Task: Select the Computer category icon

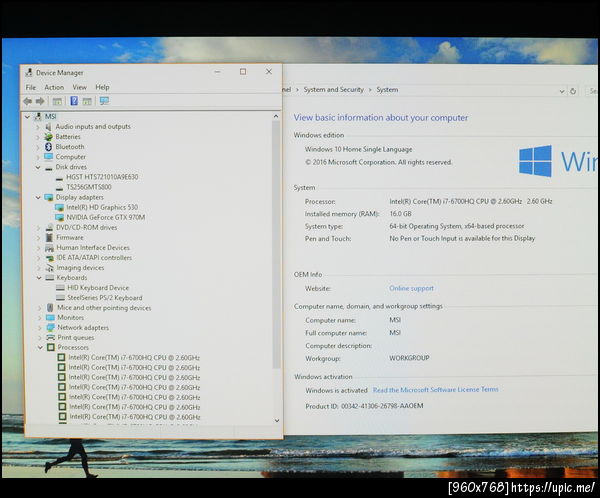Action: [x=48, y=157]
